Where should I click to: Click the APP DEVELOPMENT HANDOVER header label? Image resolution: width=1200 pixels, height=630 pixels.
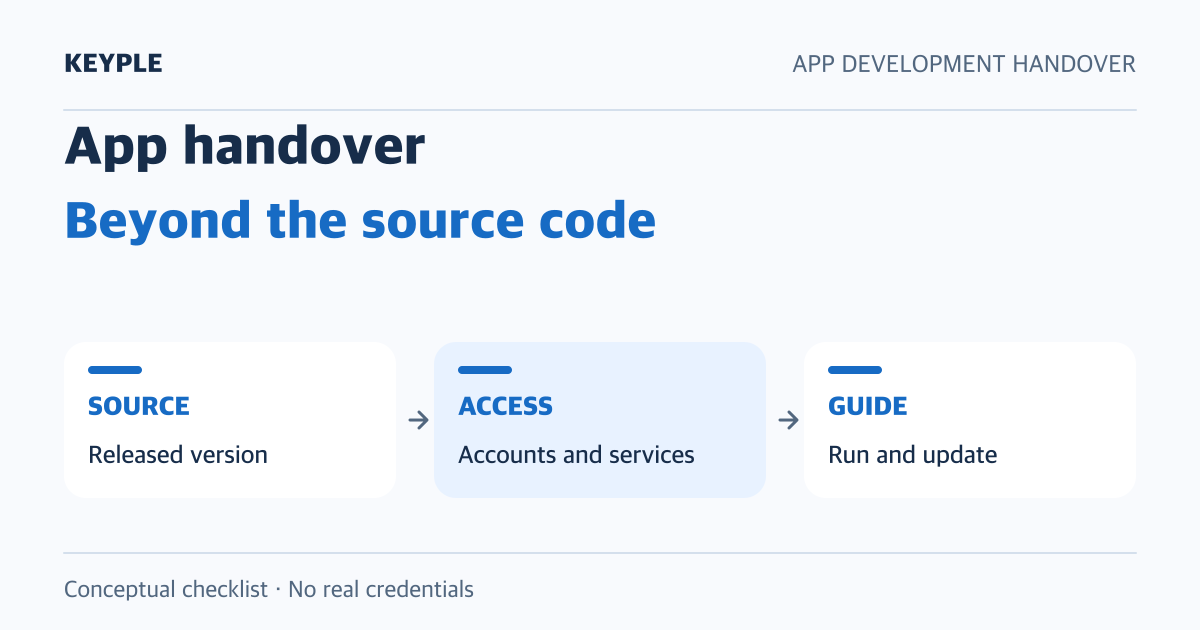coord(964,64)
